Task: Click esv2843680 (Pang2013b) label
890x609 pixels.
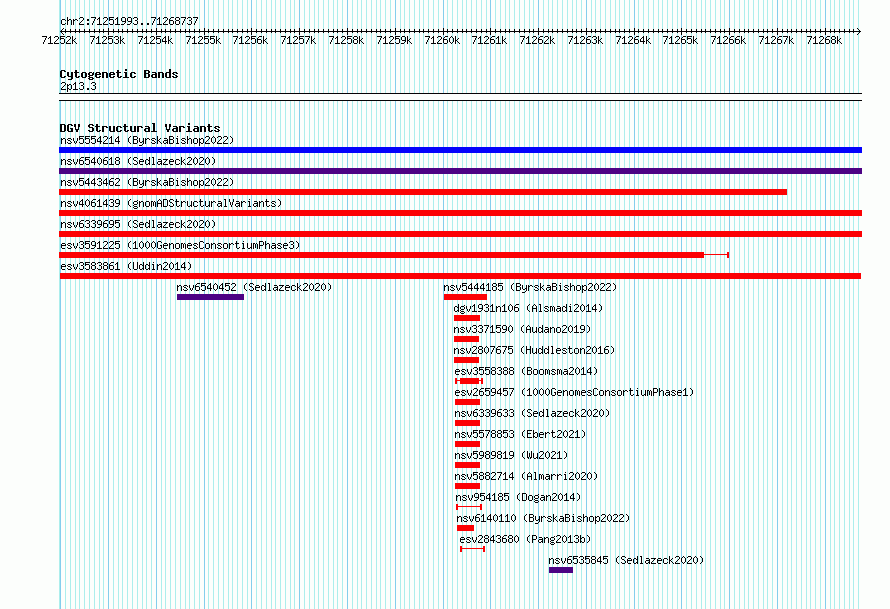Action: pyautogui.click(x=525, y=539)
